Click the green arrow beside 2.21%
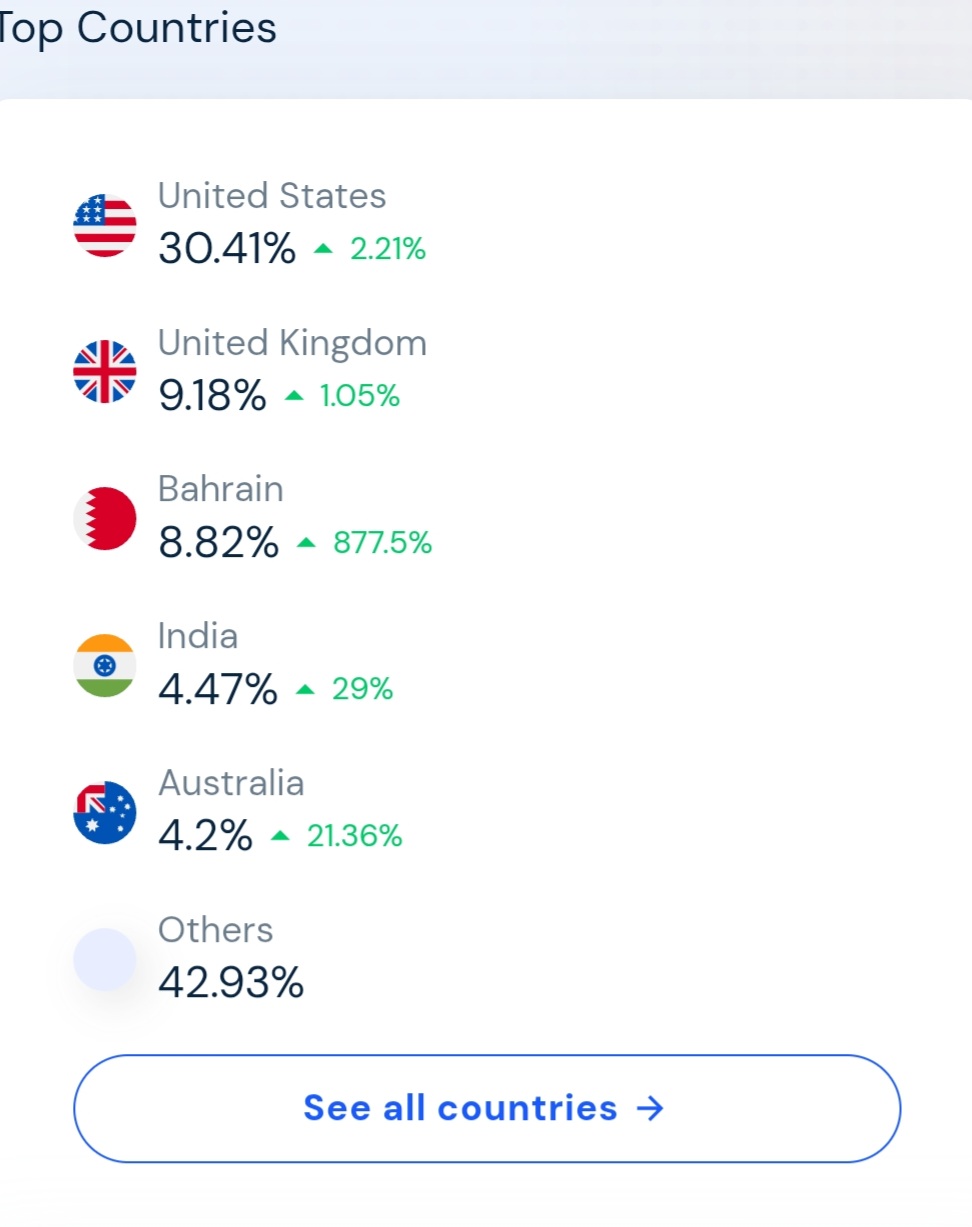The height and width of the screenshot is (1227, 972). tap(322, 249)
